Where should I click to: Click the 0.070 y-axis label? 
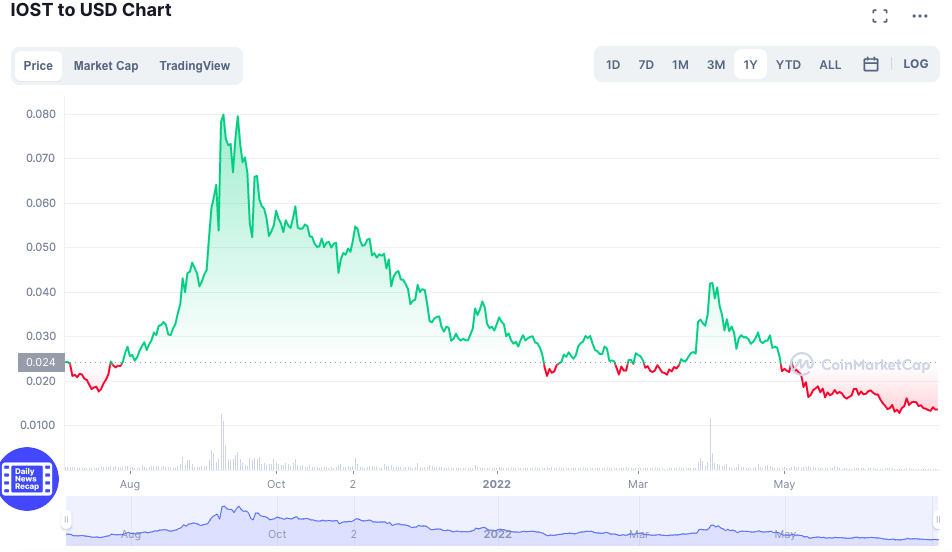click(x=41, y=158)
